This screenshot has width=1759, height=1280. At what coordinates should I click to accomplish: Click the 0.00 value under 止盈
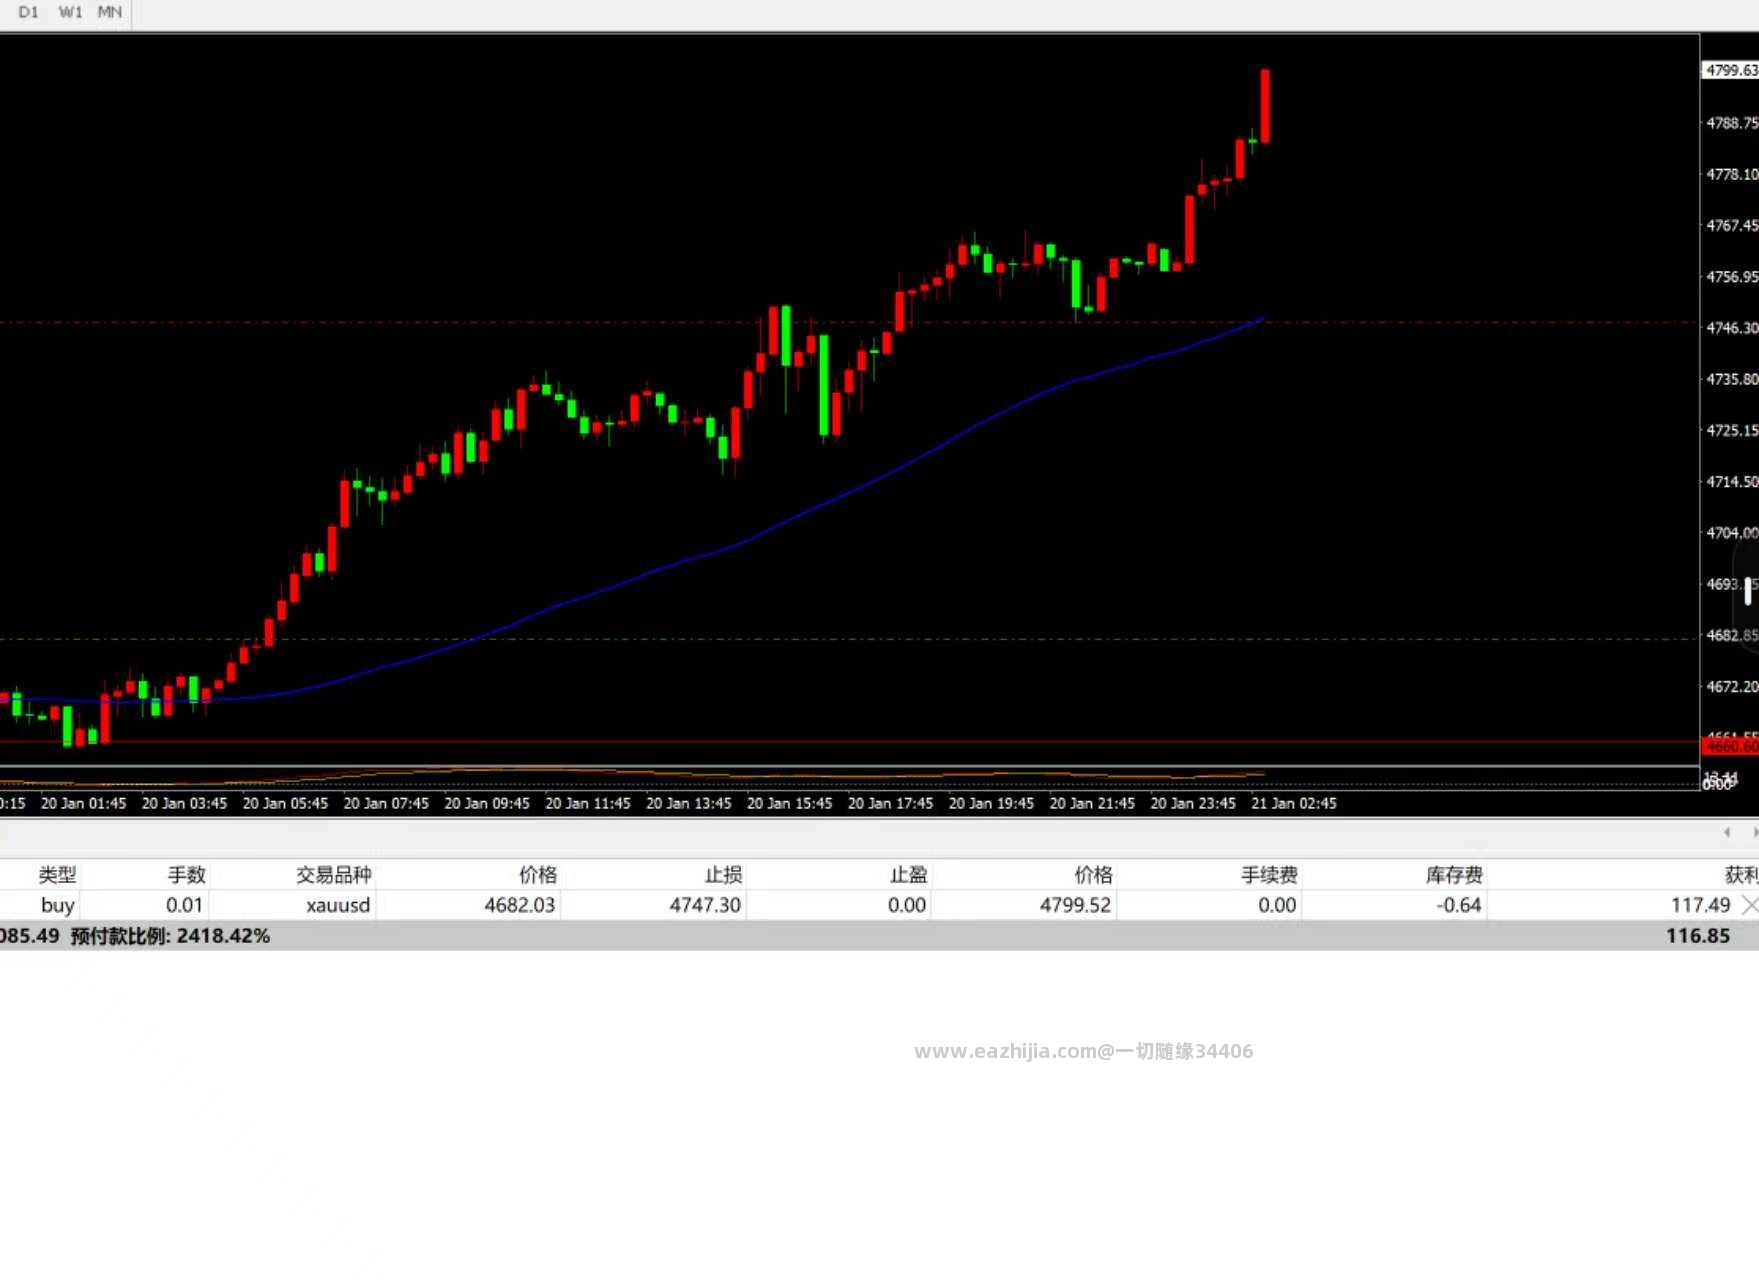pos(907,905)
